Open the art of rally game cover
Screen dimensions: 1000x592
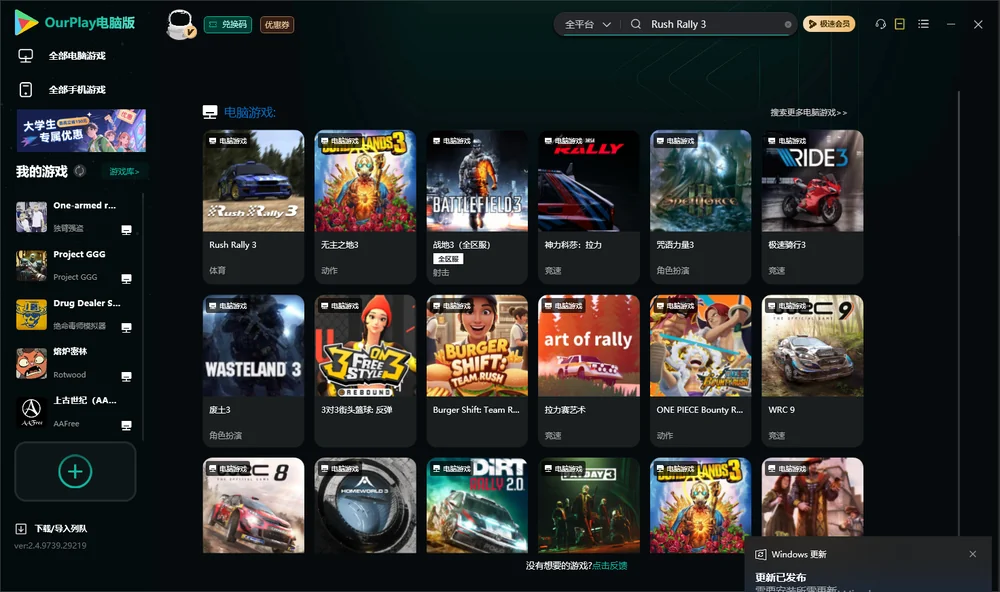589,346
